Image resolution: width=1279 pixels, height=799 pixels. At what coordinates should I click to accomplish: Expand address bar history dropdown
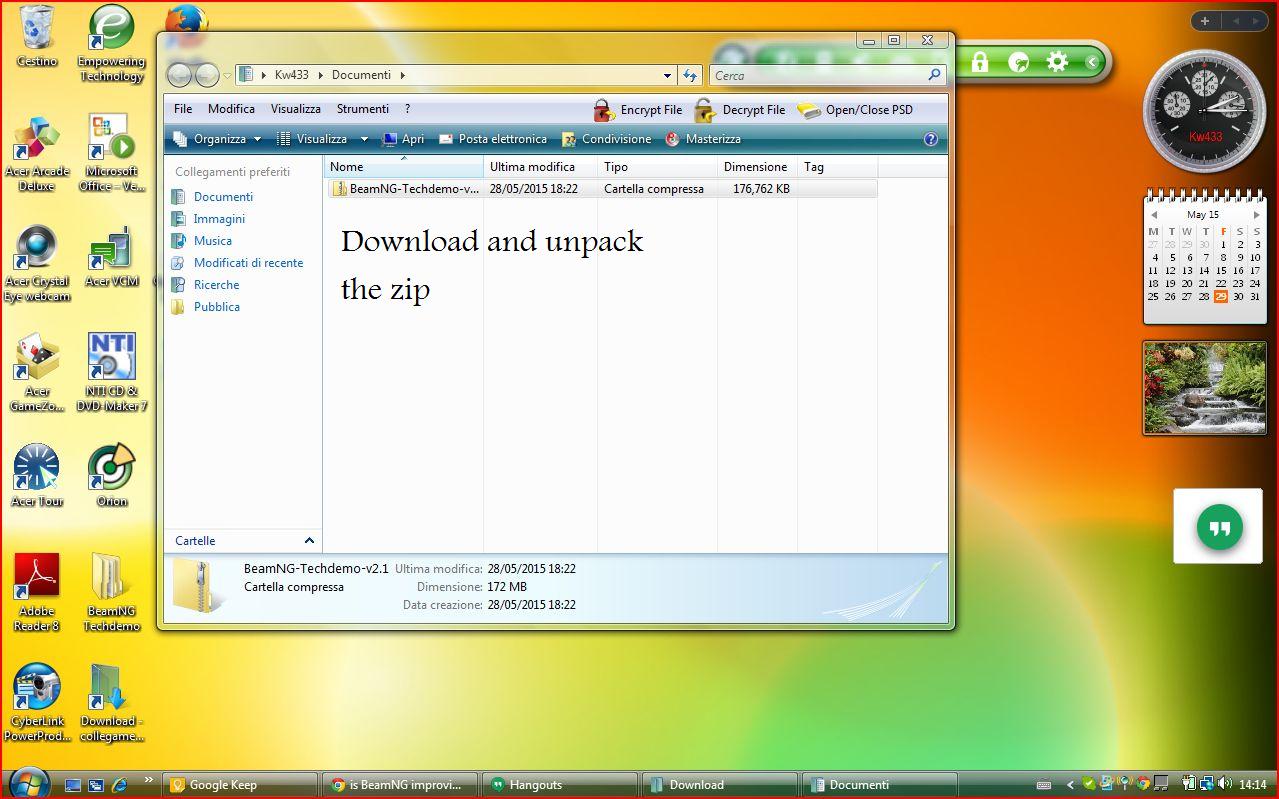coord(668,75)
